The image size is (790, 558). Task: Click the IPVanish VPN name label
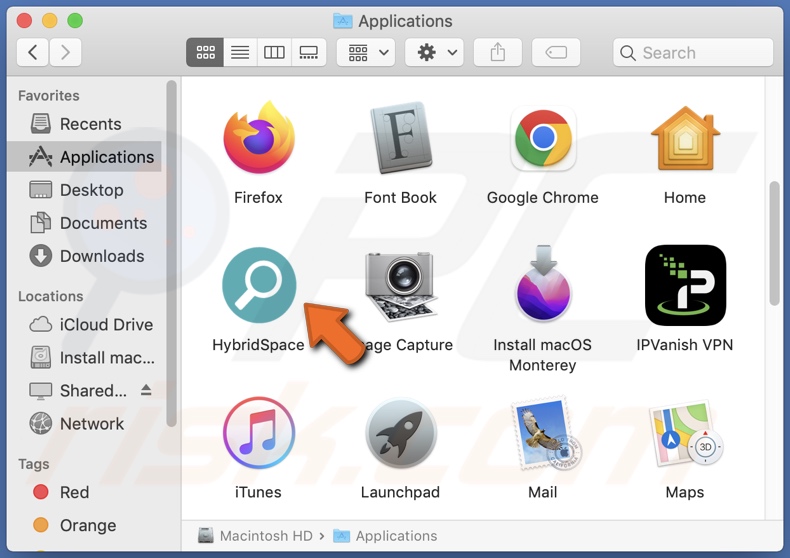point(685,345)
